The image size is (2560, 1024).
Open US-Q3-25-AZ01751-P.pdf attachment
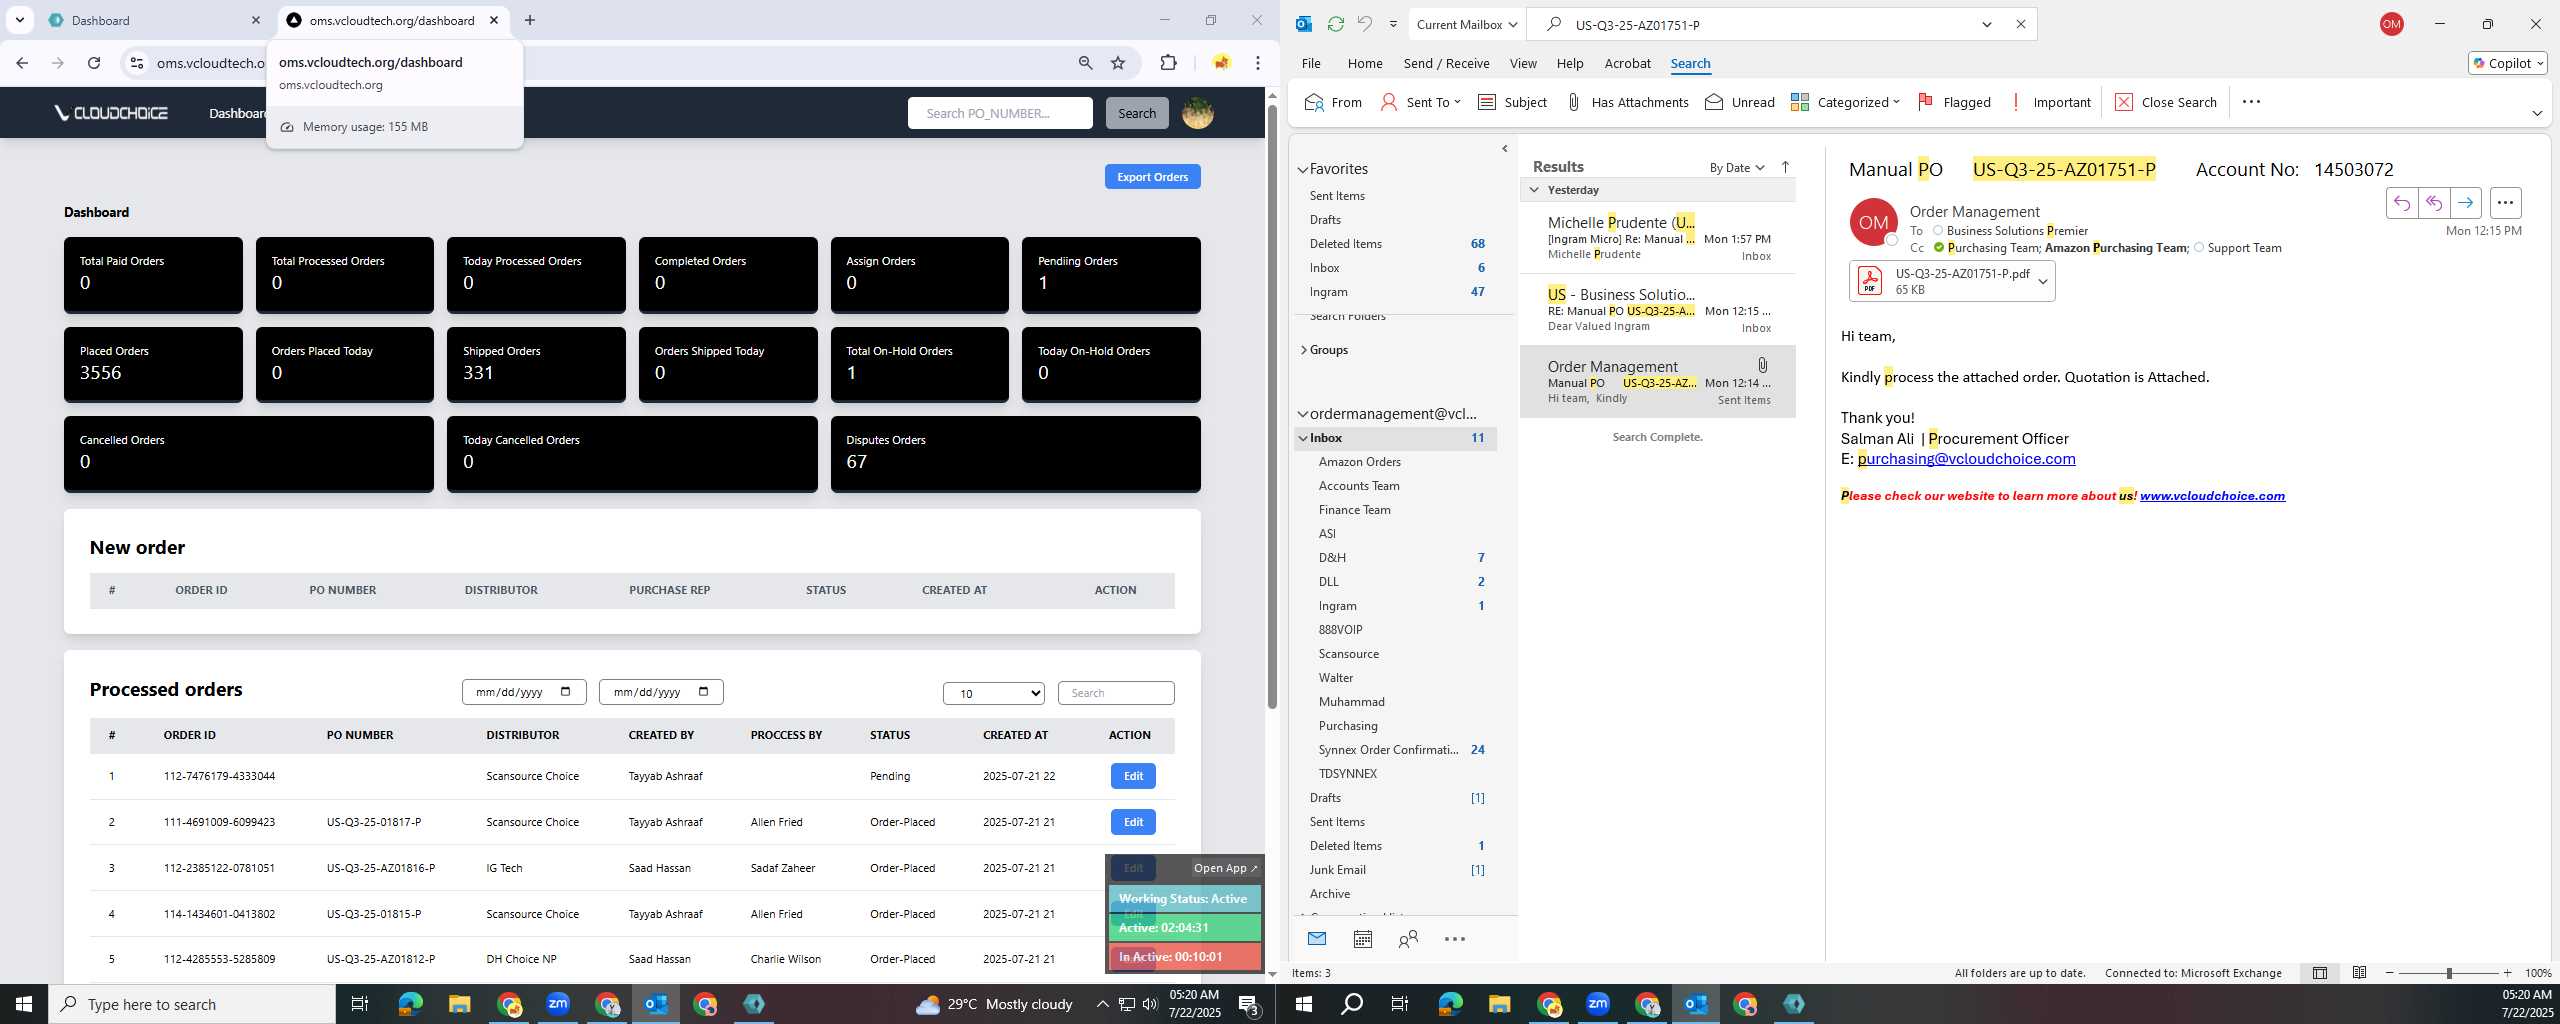1941,281
